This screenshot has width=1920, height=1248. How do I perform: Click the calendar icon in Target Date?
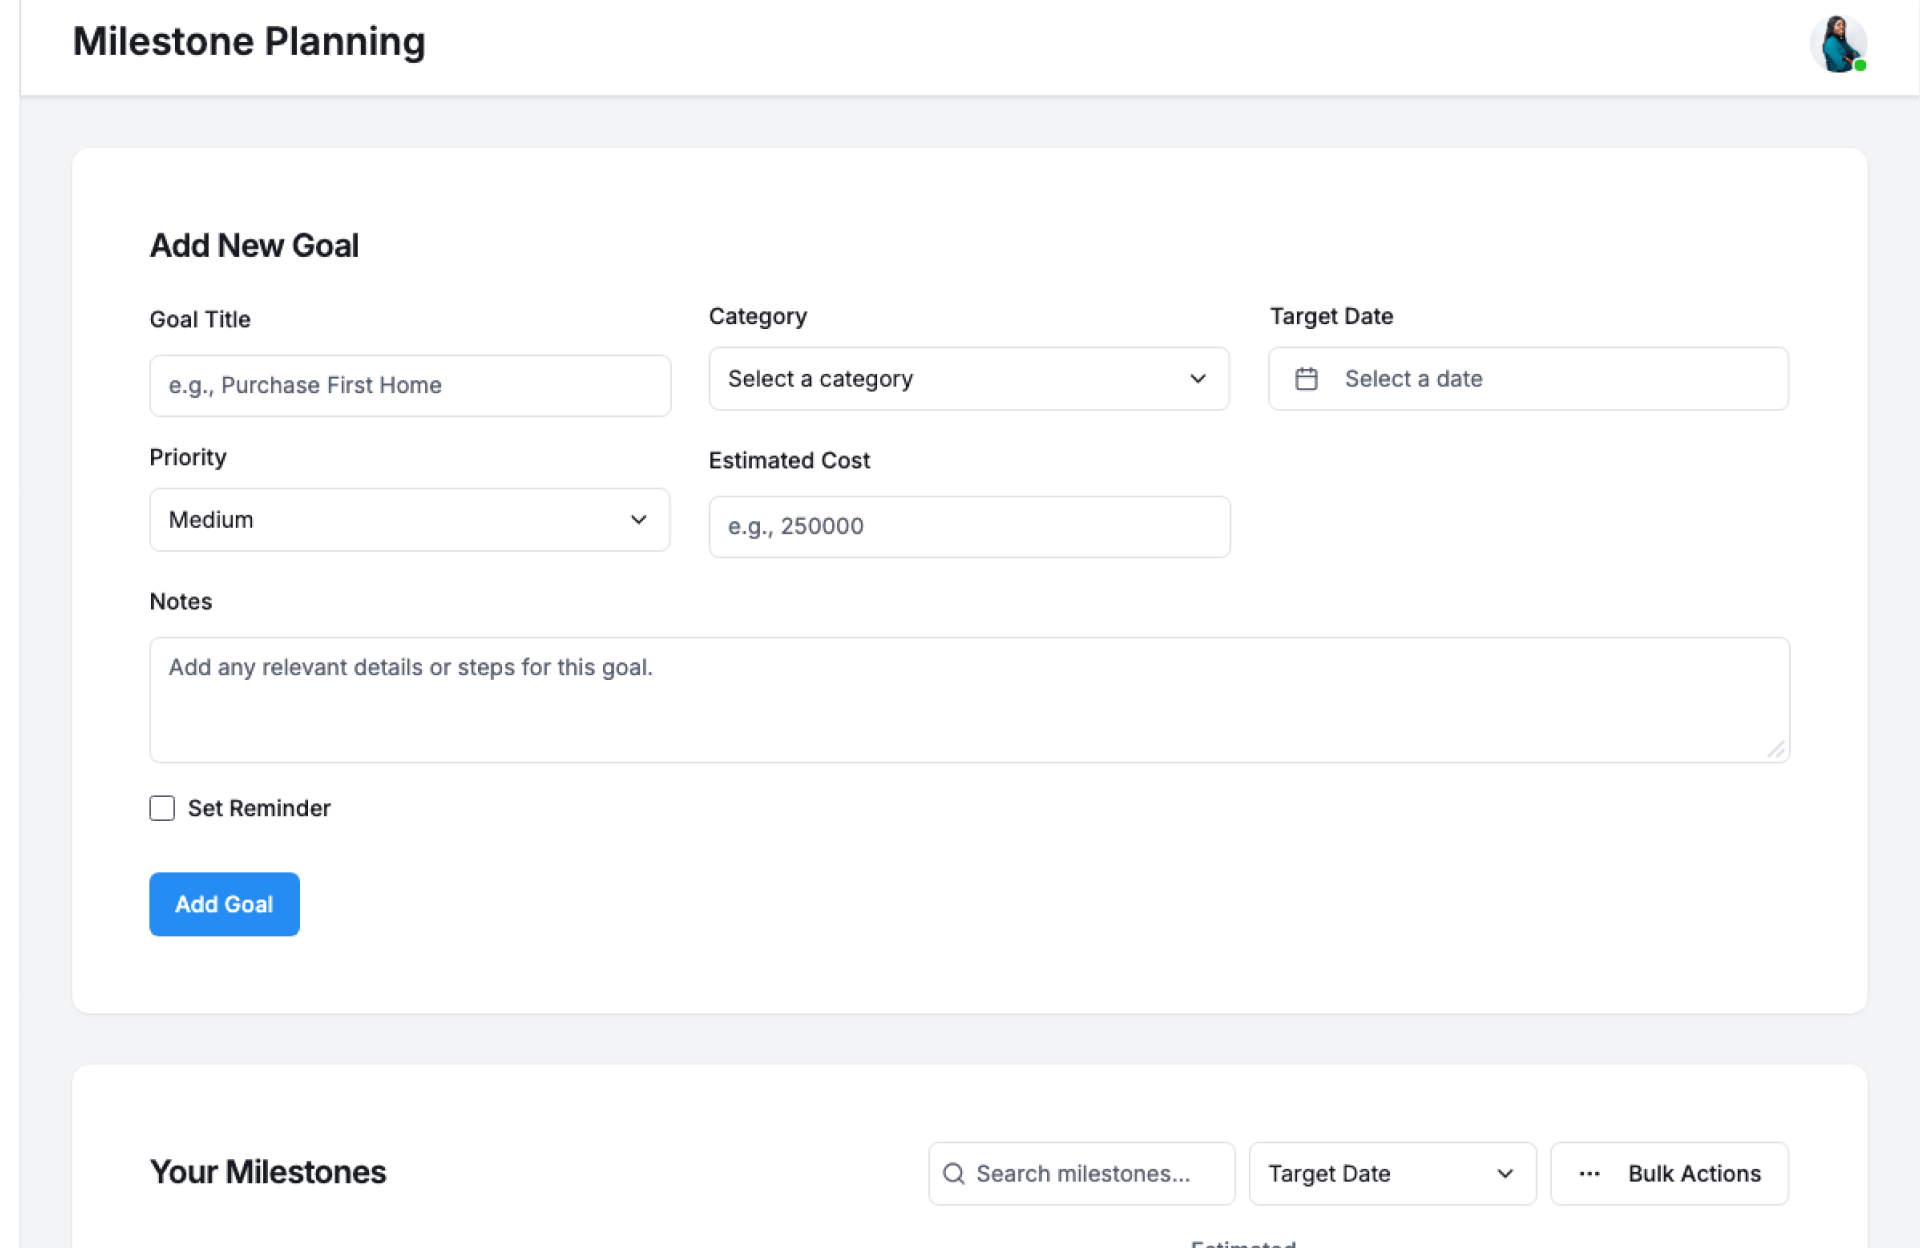tap(1306, 379)
